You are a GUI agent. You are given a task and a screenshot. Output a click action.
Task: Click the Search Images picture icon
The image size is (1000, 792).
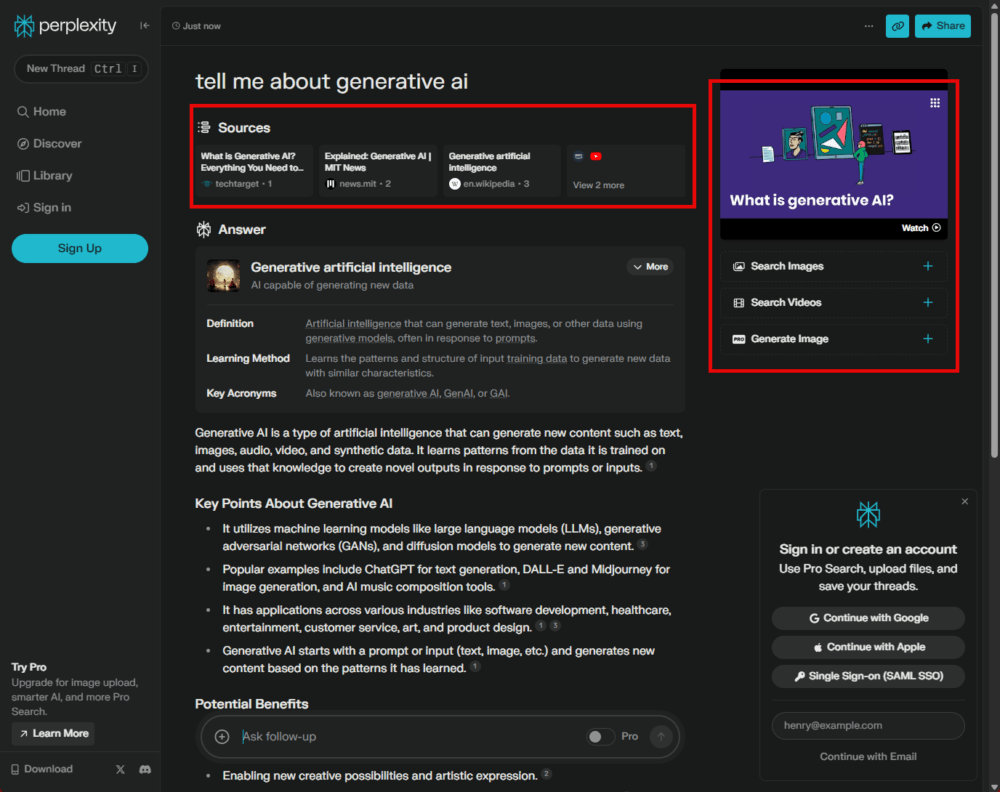739,267
